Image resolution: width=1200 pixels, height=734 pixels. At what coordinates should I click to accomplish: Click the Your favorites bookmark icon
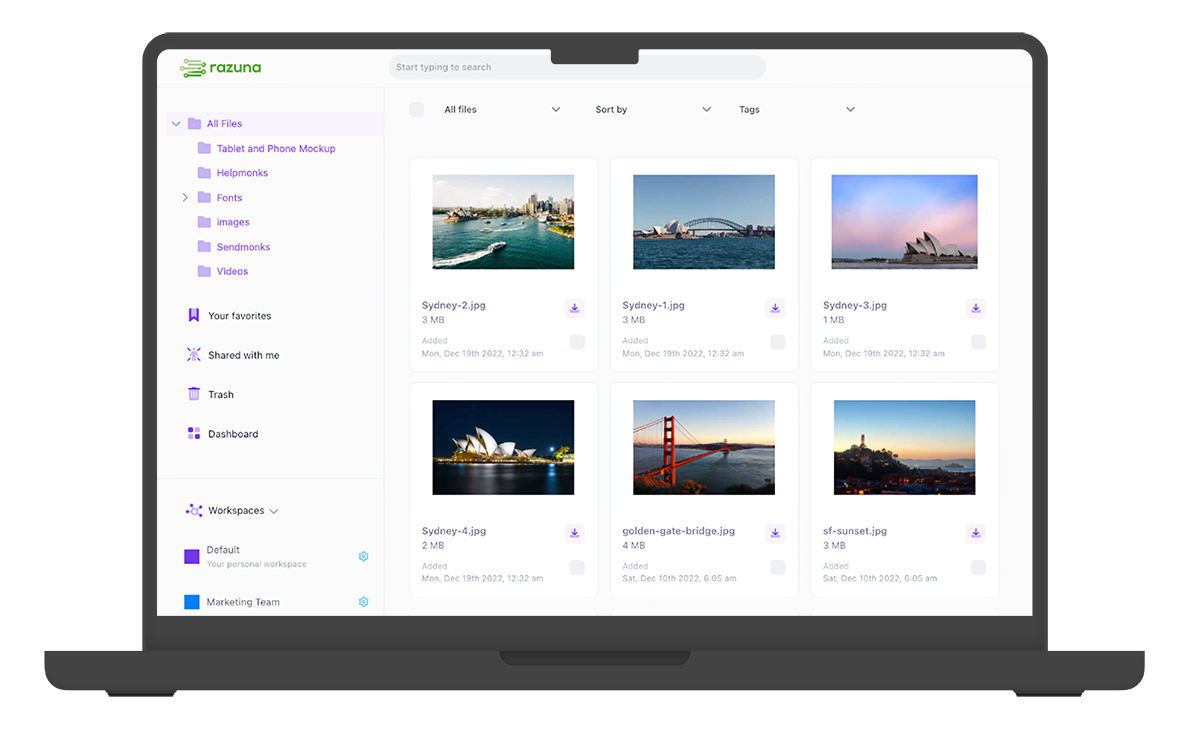tap(194, 315)
